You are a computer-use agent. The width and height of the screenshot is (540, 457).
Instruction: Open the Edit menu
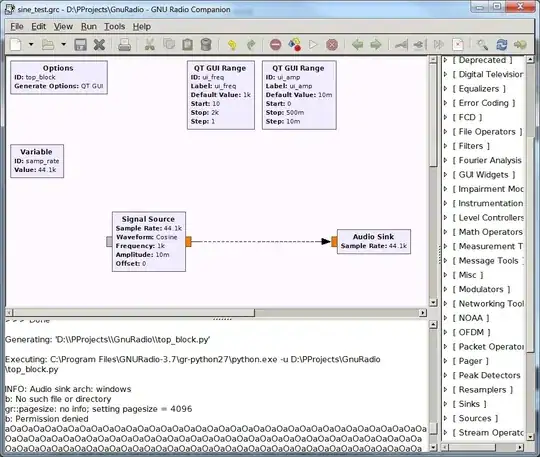tap(39, 27)
